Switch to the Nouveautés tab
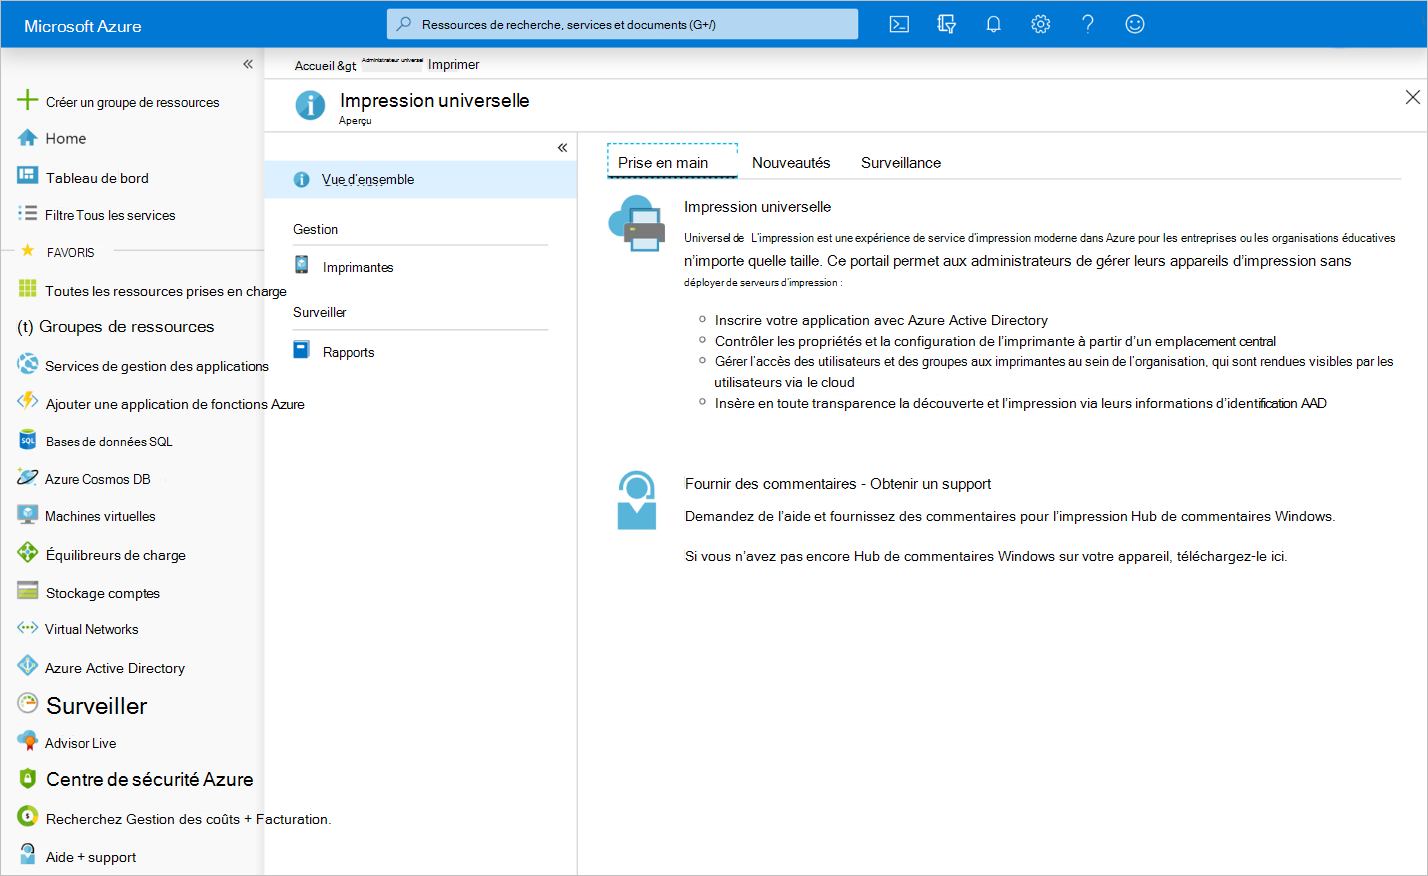The width and height of the screenshot is (1428, 876). point(791,162)
